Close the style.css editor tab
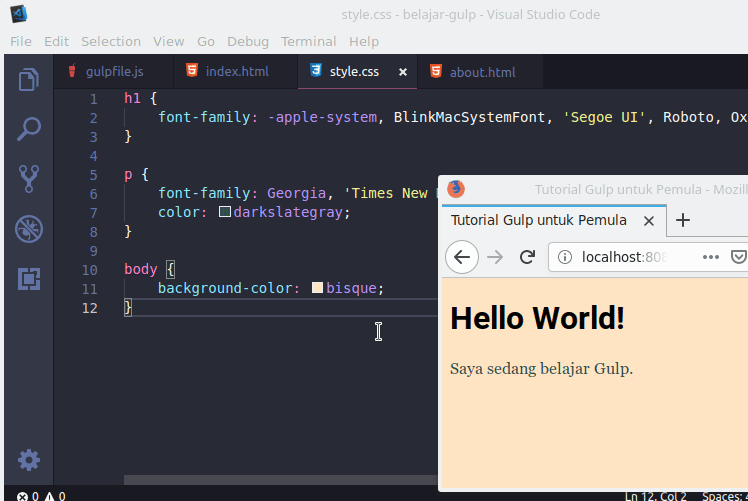Viewport: 748px width, 501px height. point(403,72)
